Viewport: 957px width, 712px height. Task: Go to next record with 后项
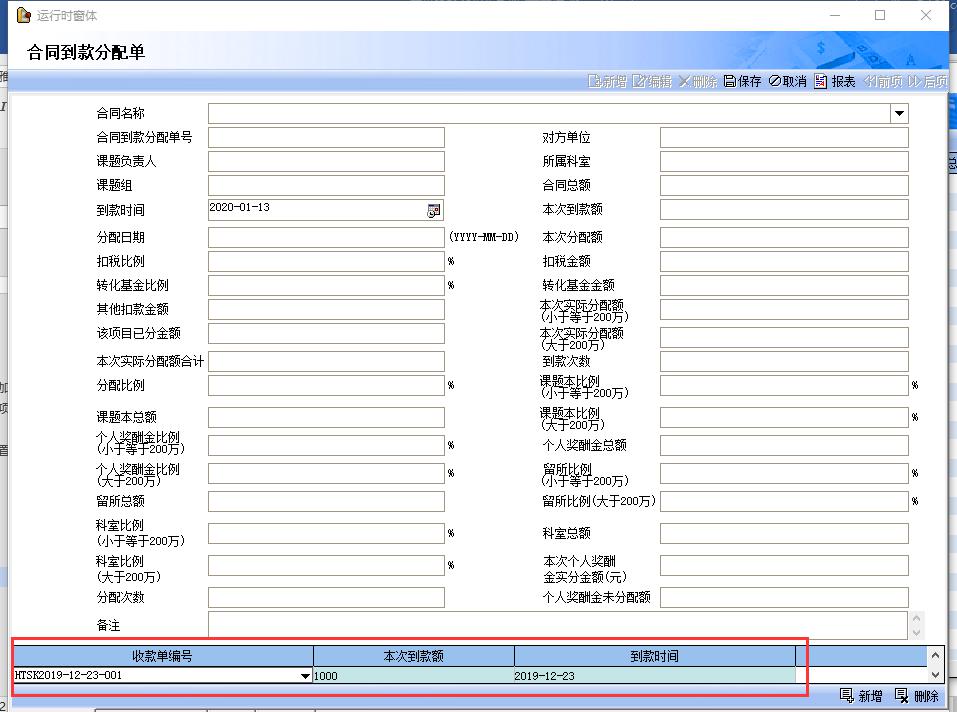(x=928, y=81)
